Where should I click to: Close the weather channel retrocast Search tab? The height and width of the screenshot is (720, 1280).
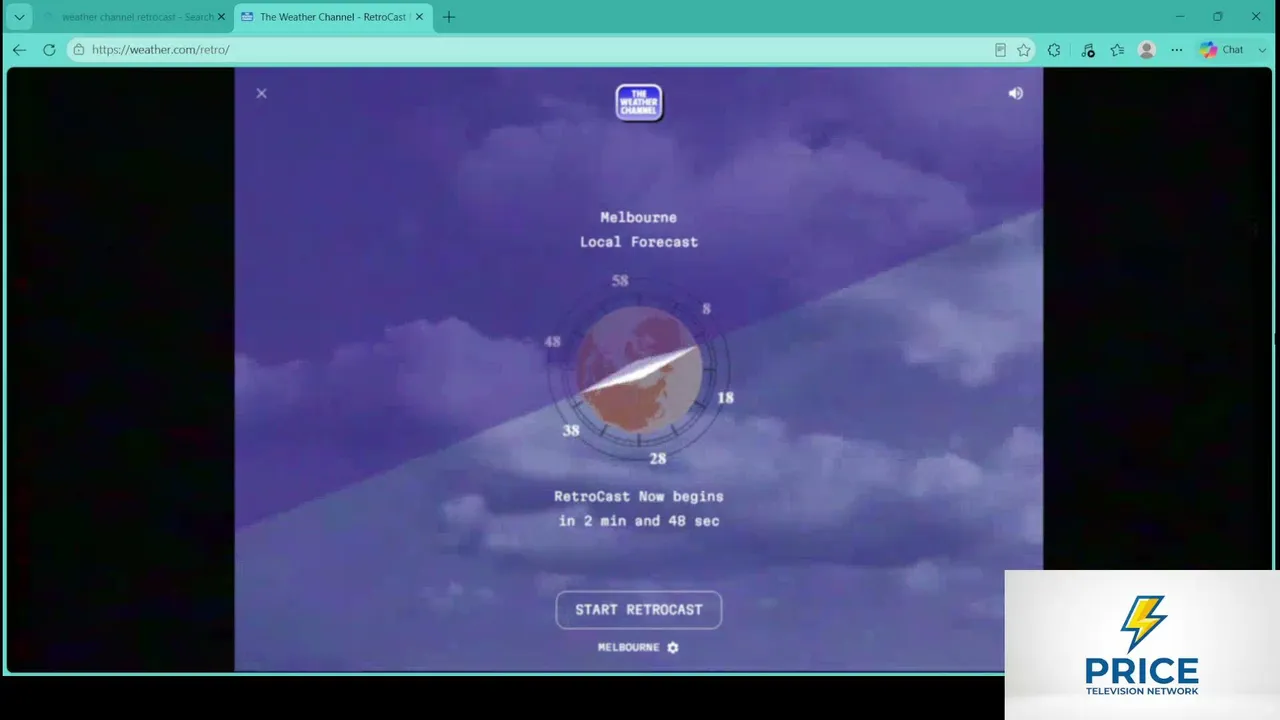pos(221,17)
